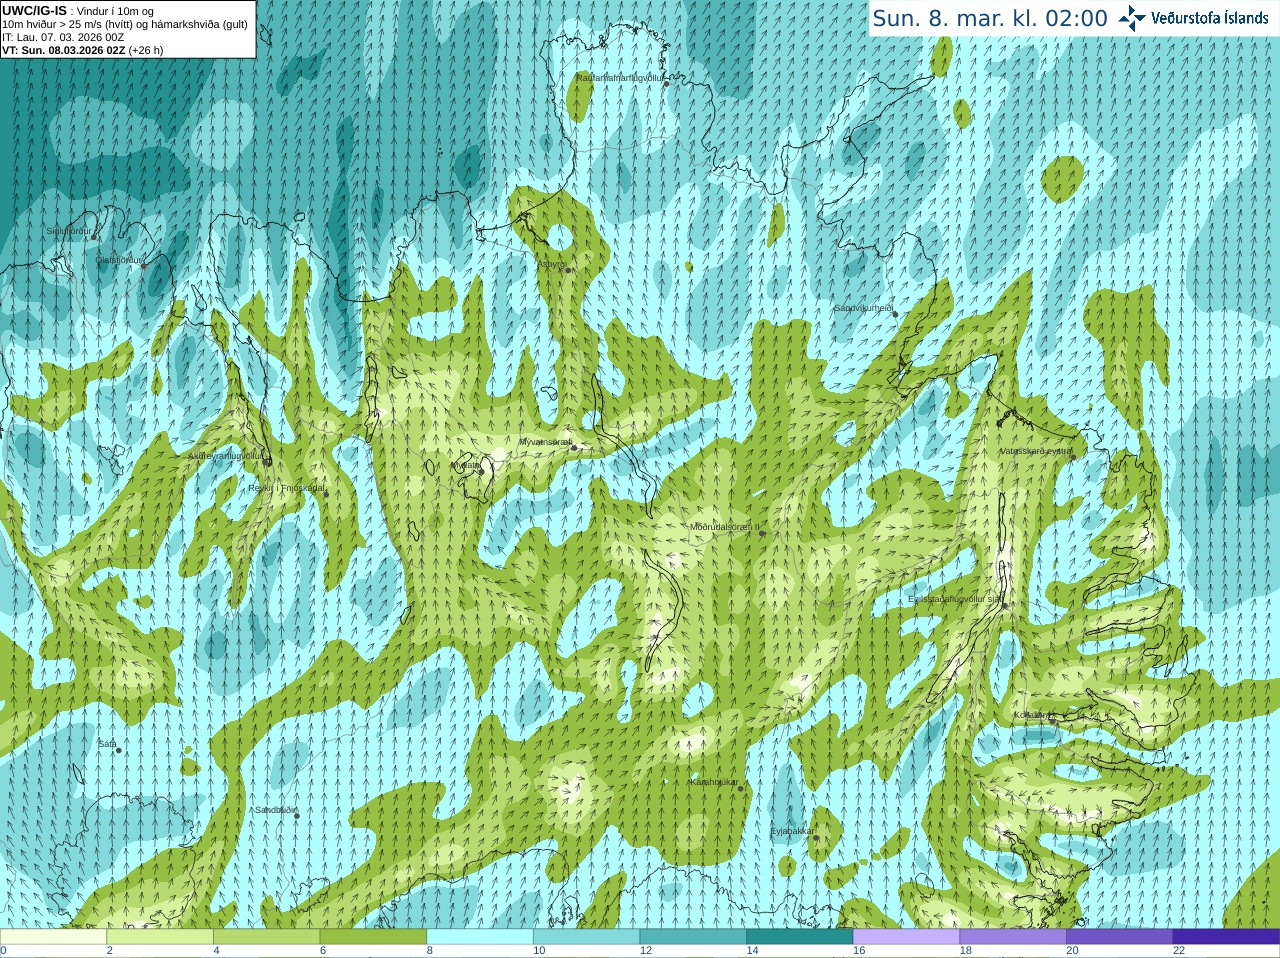Click the 16–18 m/s lavender legend swatch
Screen dimensions: 1280x958
[x=907, y=936]
